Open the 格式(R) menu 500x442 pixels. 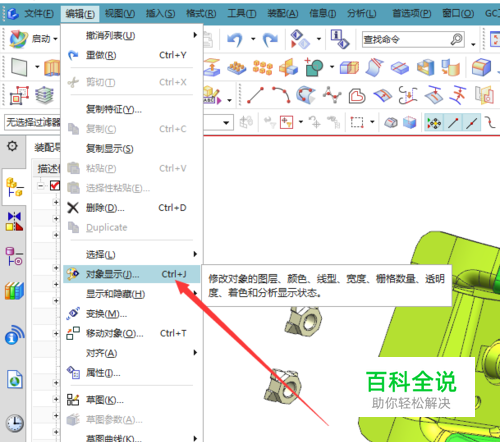click(201, 14)
